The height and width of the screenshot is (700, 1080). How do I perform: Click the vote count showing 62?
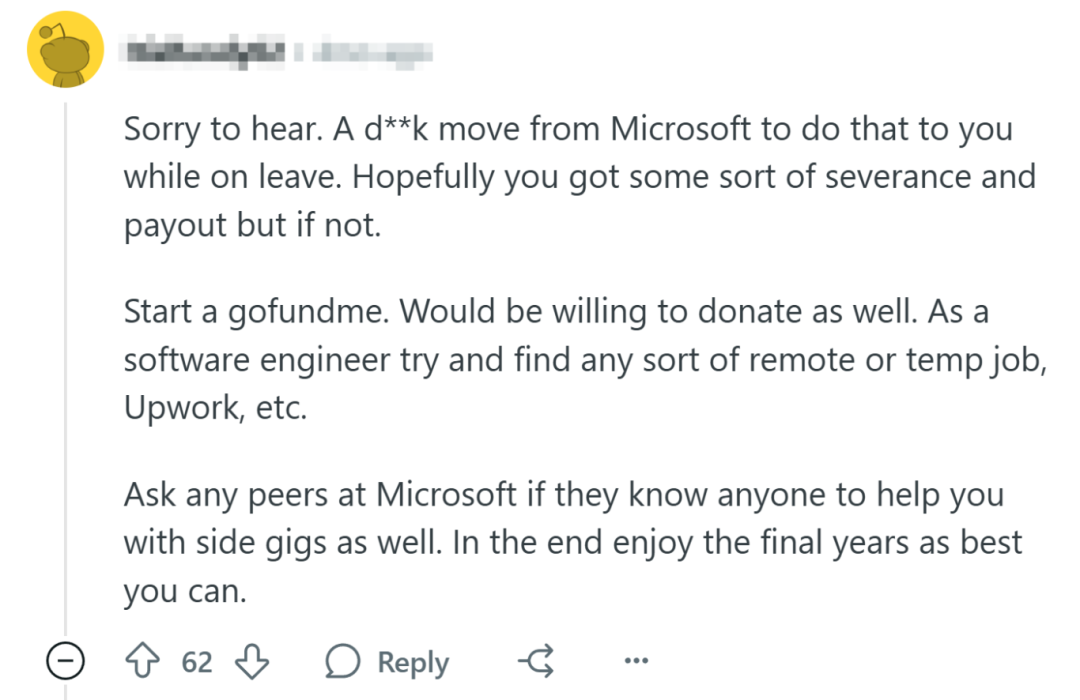click(x=197, y=662)
